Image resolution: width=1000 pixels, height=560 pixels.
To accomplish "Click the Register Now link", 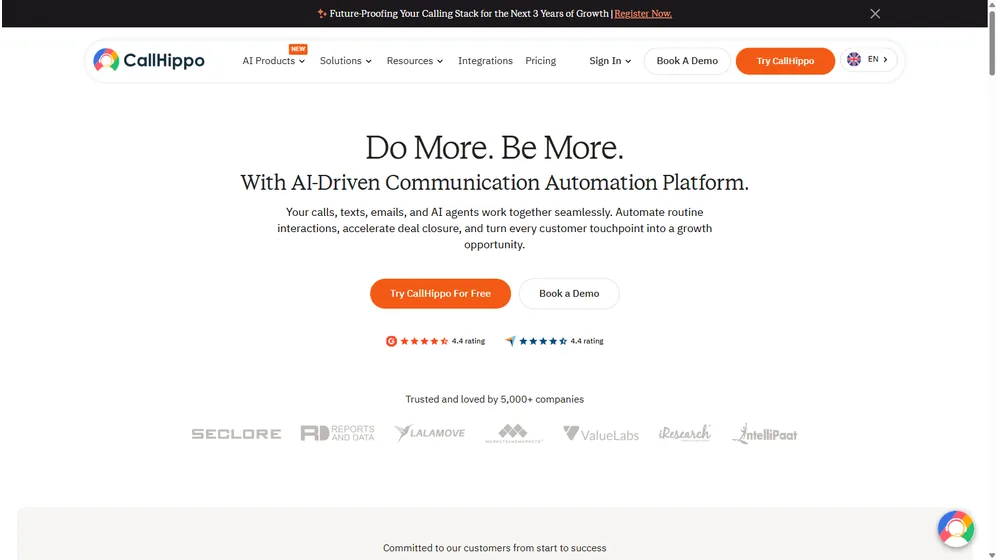I will (643, 13).
